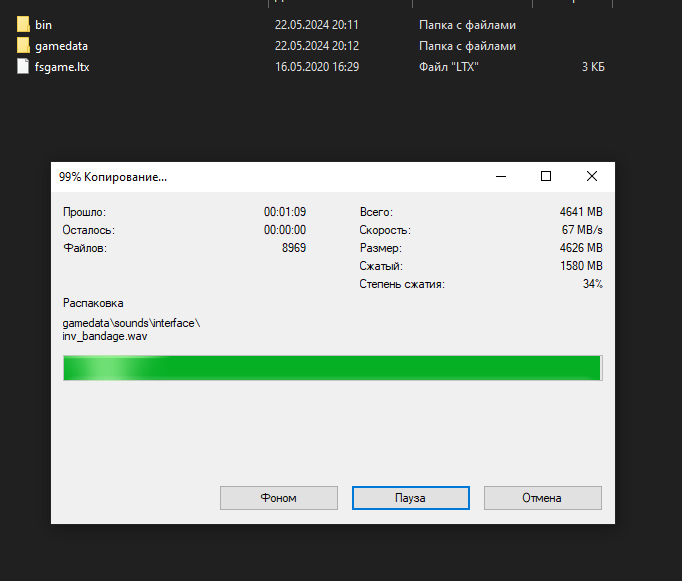This screenshot has height=581, width=682.
Task: Click the Осталось: label
Action: pyautogui.click(x=89, y=230)
